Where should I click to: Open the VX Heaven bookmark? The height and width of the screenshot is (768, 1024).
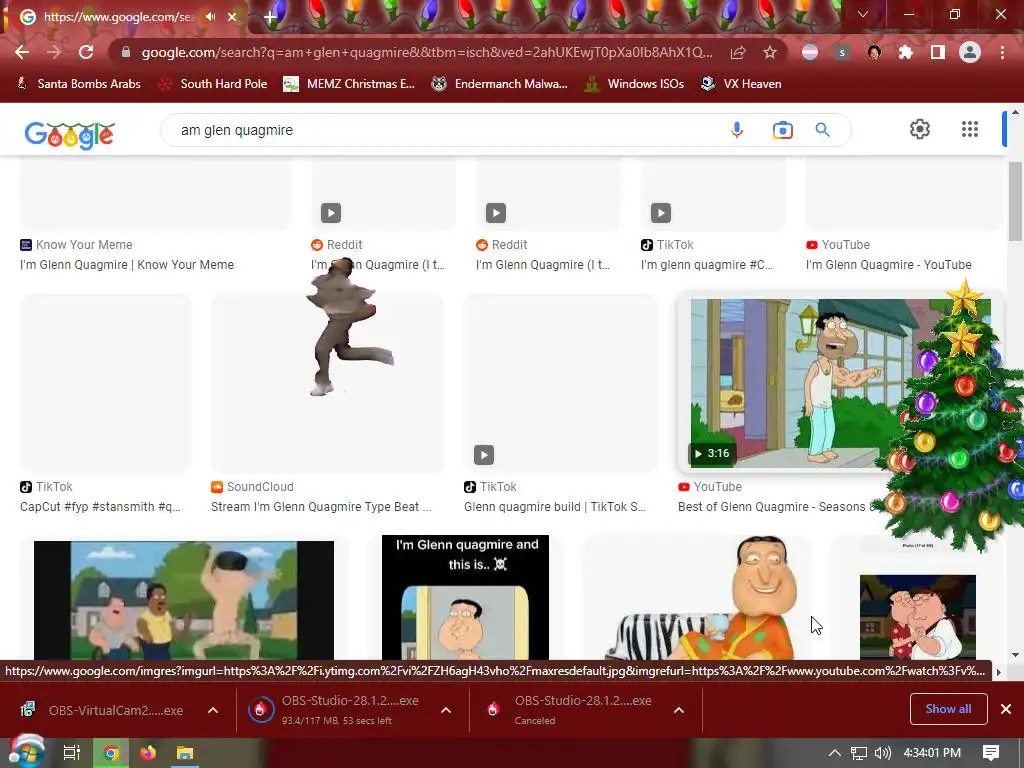[741, 84]
